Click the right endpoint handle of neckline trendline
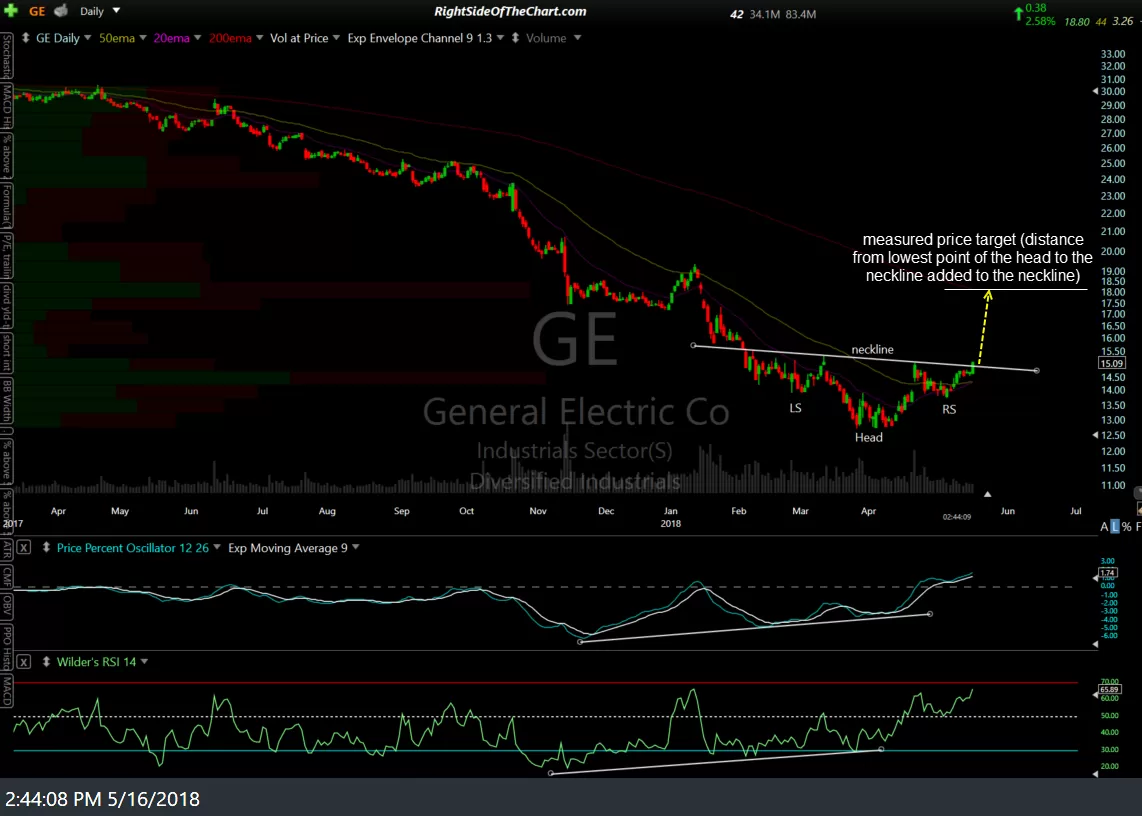This screenshot has height=816, width=1142. (1036, 371)
